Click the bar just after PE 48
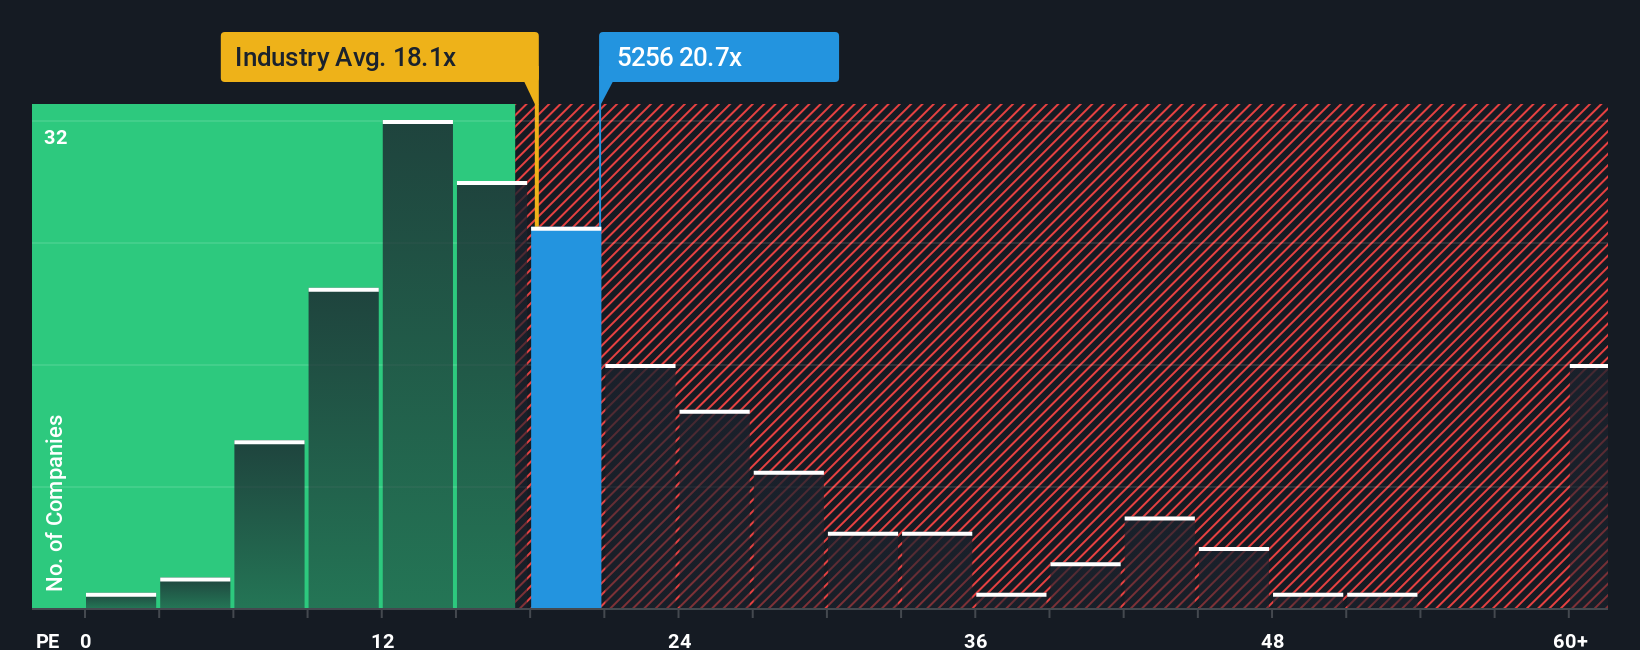Screen dimensions: 1640x650 1308,601
